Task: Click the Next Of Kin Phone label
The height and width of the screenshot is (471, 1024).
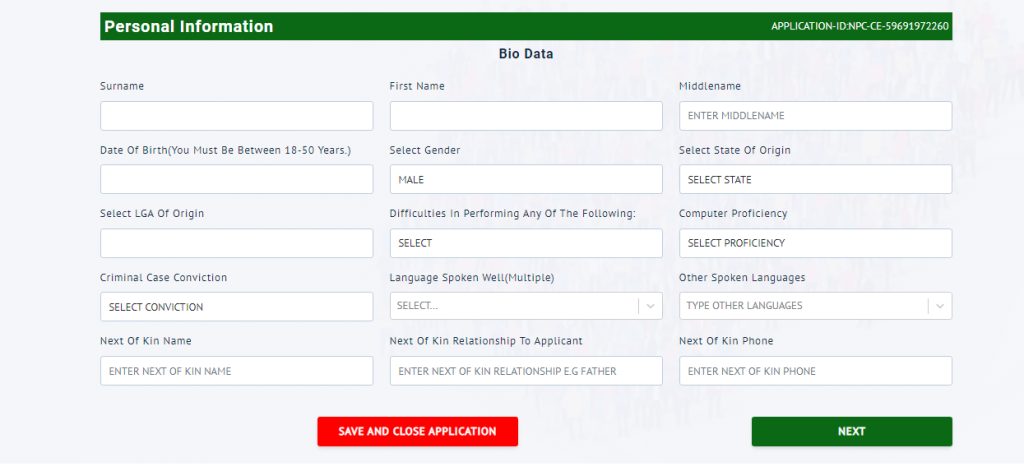Action: [x=726, y=341]
